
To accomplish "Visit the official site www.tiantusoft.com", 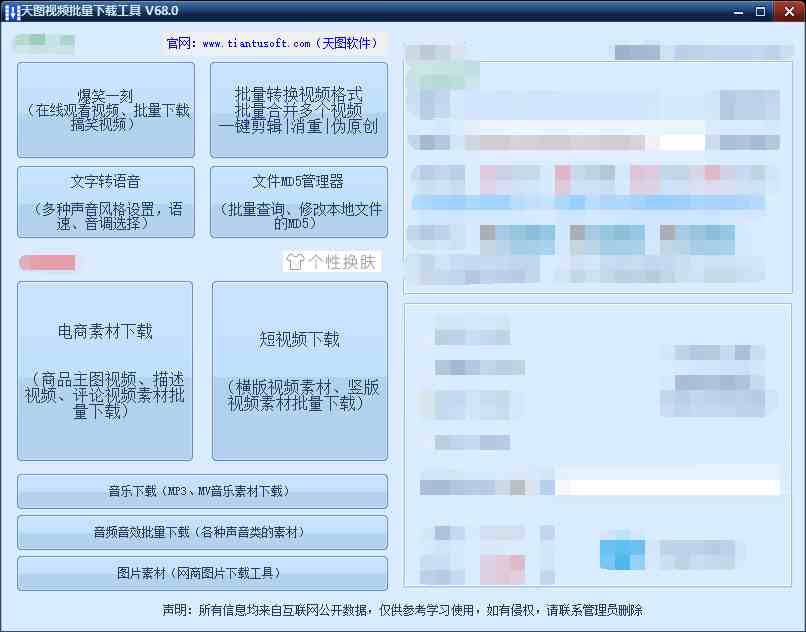I will pos(252,43).
